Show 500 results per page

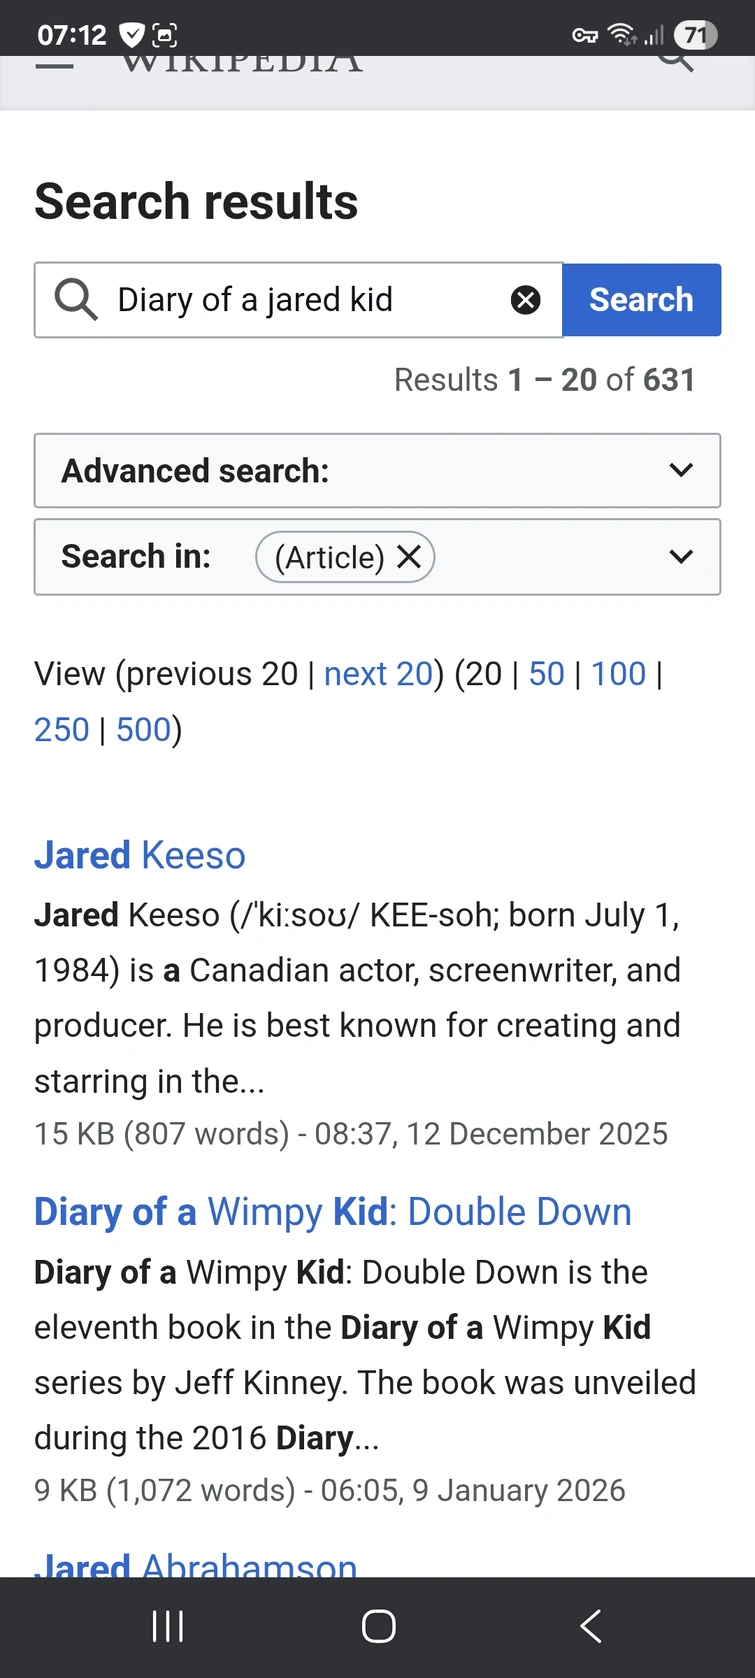(x=143, y=730)
